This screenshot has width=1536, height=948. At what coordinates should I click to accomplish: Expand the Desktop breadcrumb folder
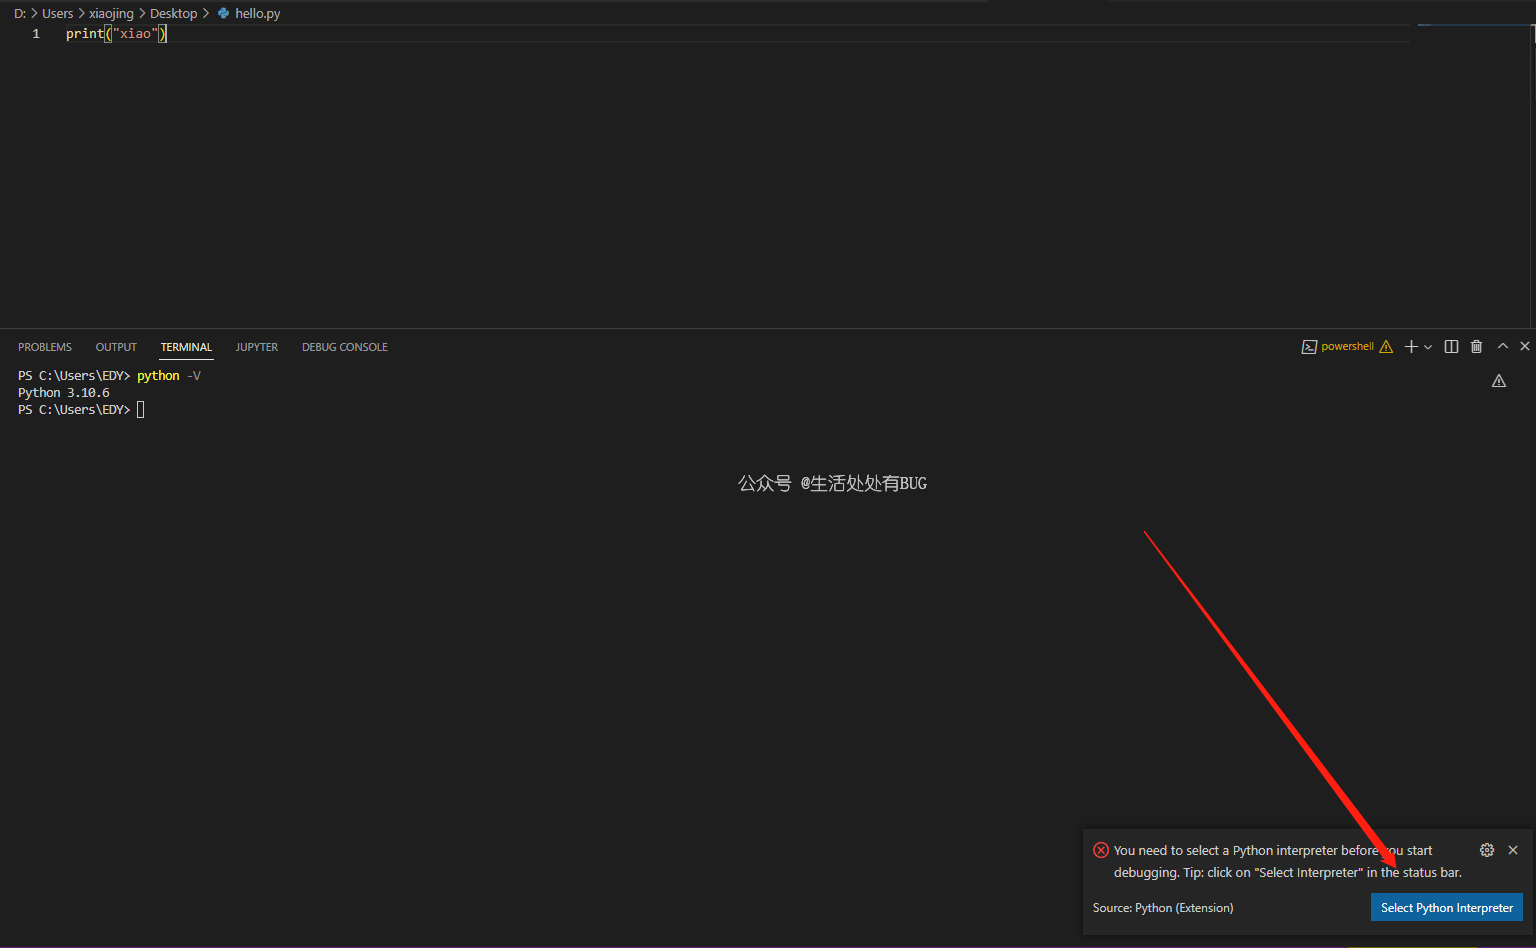tap(173, 14)
